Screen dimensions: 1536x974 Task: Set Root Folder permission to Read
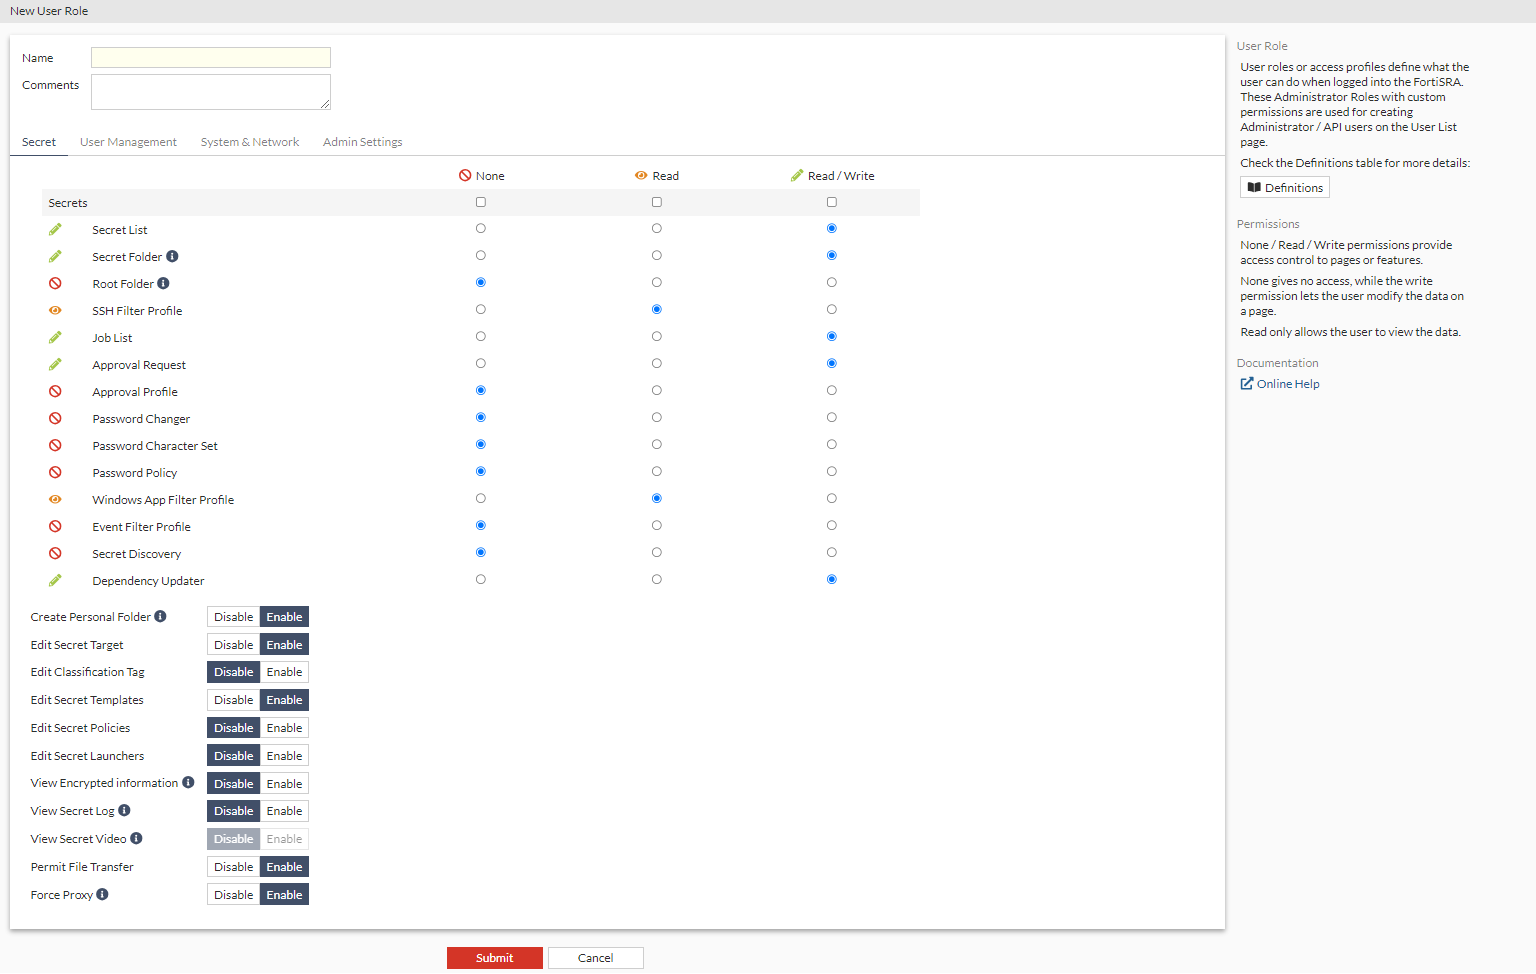657,283
